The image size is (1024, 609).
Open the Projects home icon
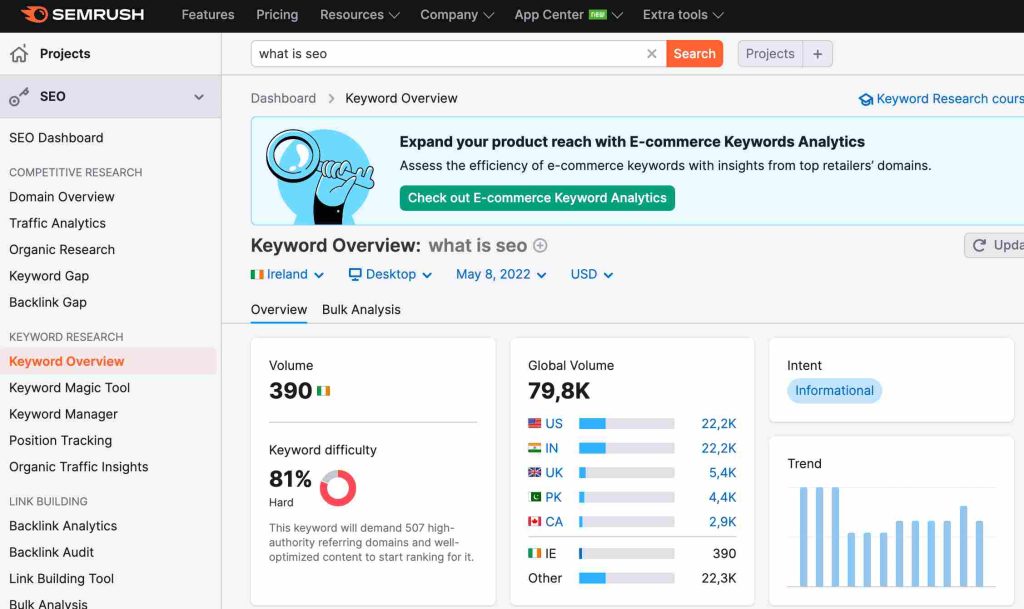(x=19, y=54)
